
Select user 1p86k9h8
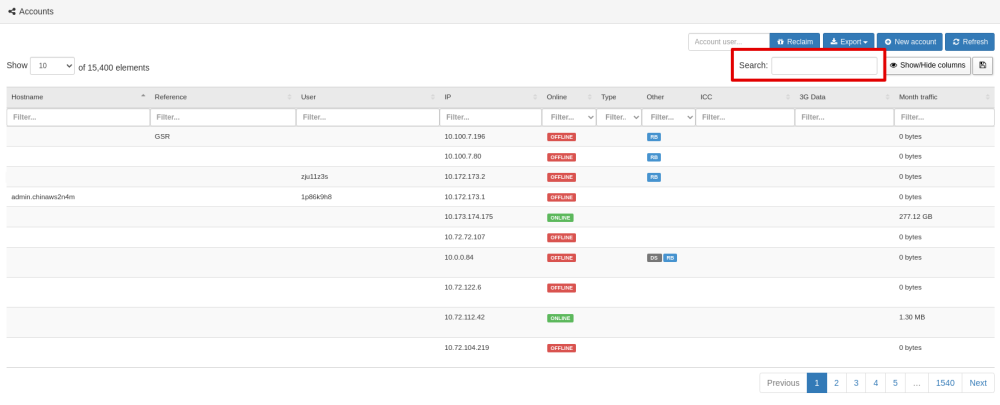click(316, 197)
